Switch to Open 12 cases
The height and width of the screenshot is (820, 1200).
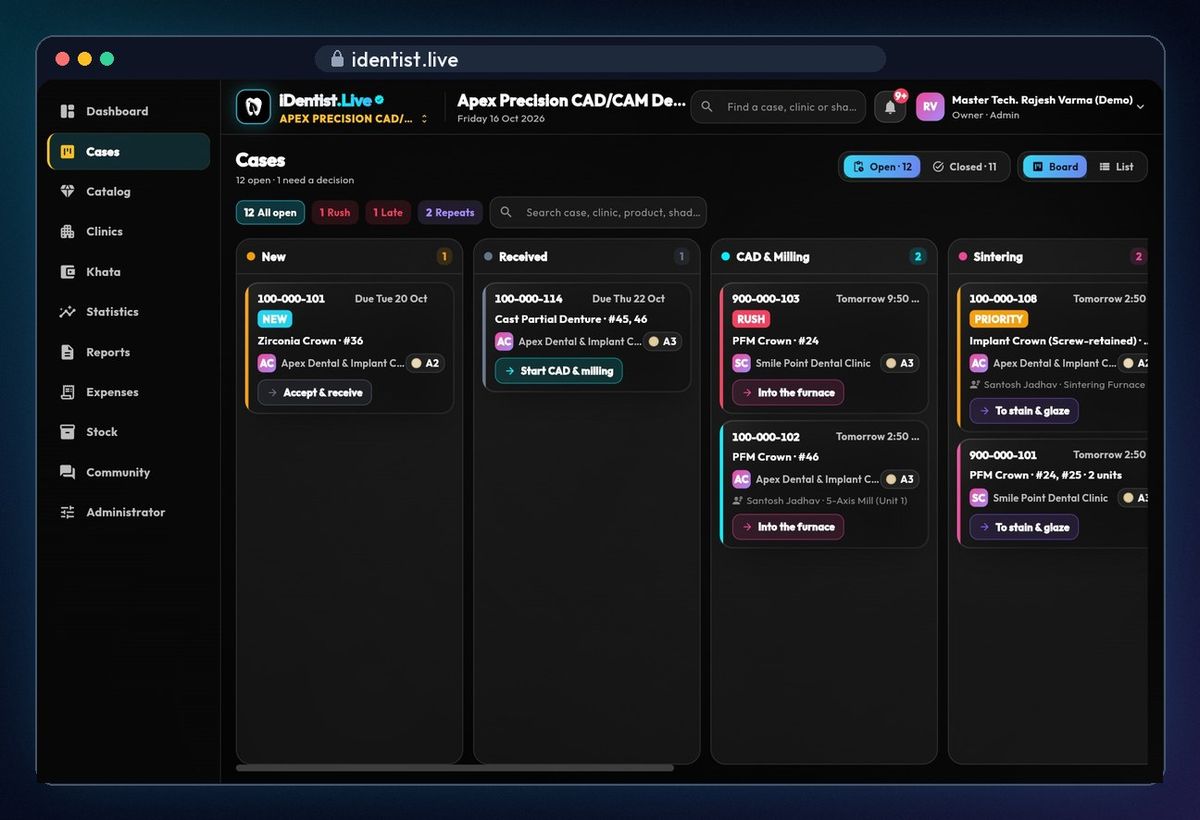882,167
